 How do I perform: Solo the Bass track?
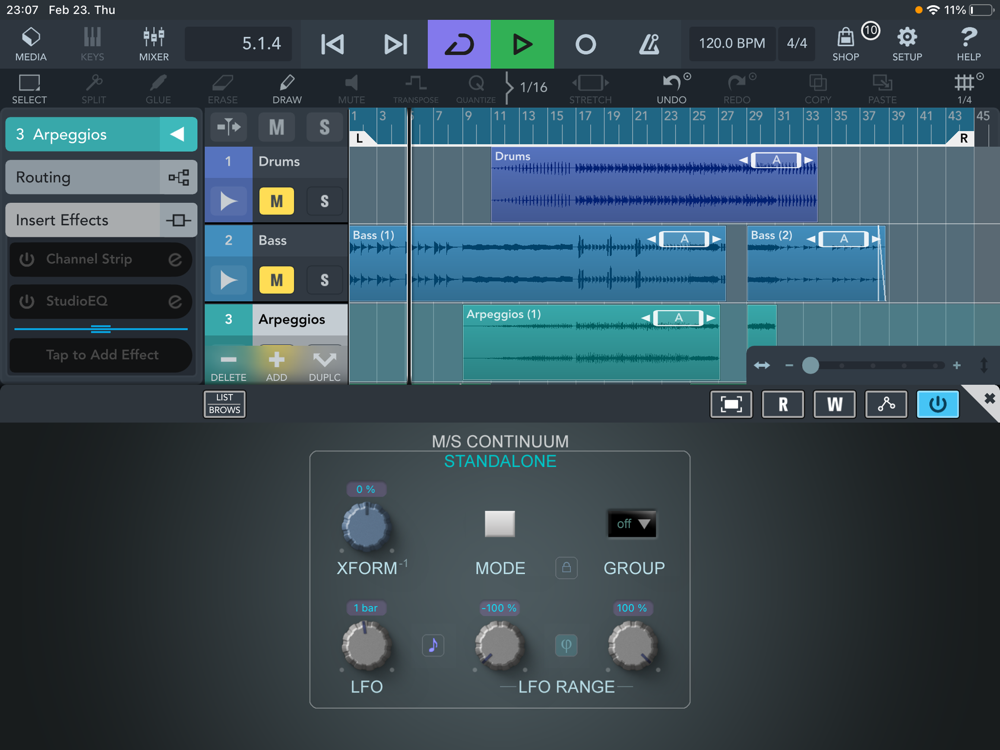coord(325,280)
